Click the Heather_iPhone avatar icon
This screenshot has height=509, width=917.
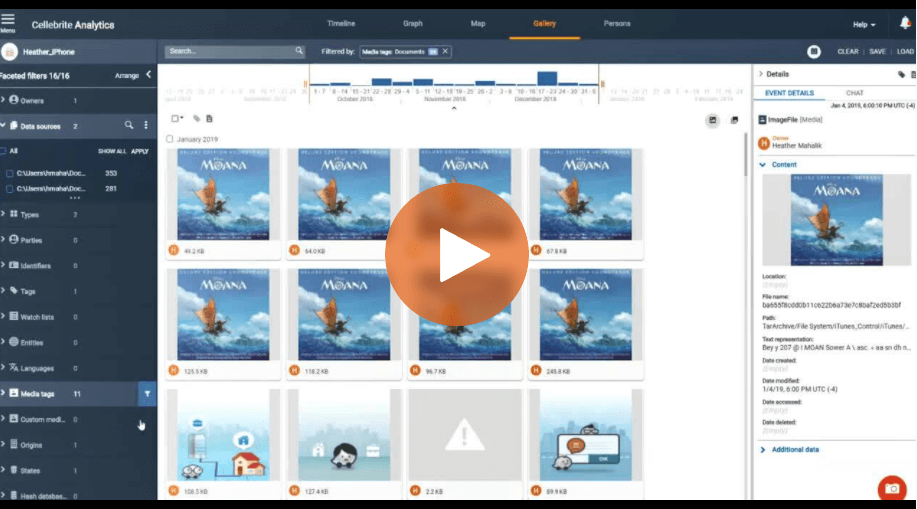pyautogui.click(x=9, y=52)
